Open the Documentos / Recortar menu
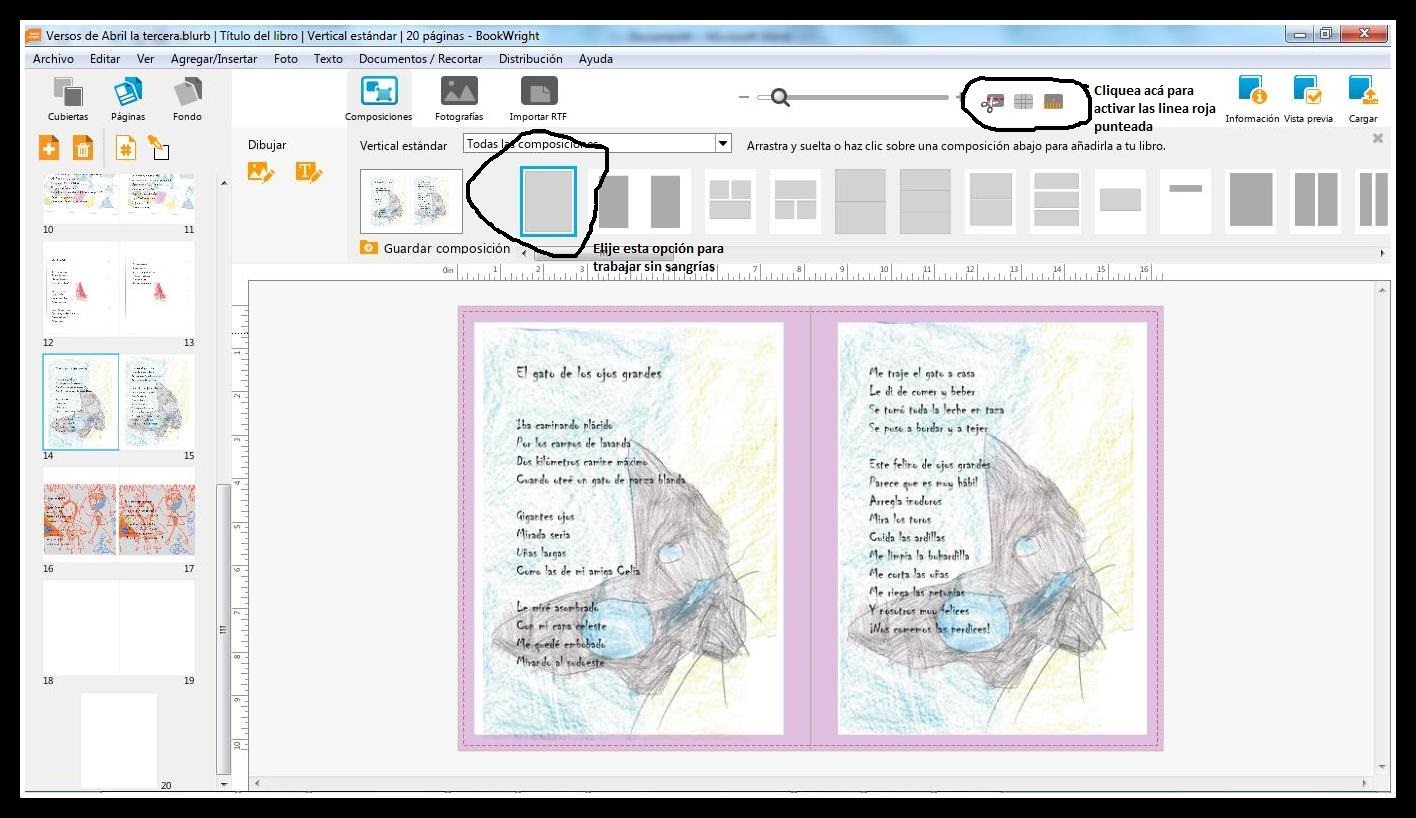1416x818 pixels. click(421, 59)
